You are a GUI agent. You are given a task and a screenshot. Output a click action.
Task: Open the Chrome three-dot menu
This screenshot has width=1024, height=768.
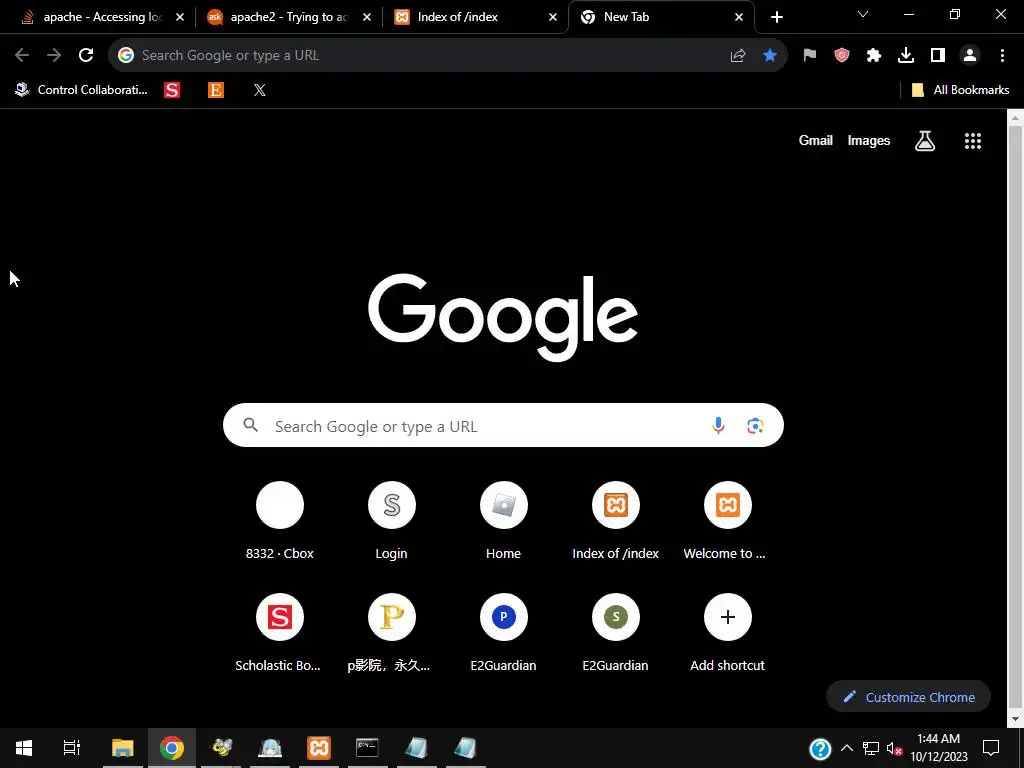(1002, 56)
